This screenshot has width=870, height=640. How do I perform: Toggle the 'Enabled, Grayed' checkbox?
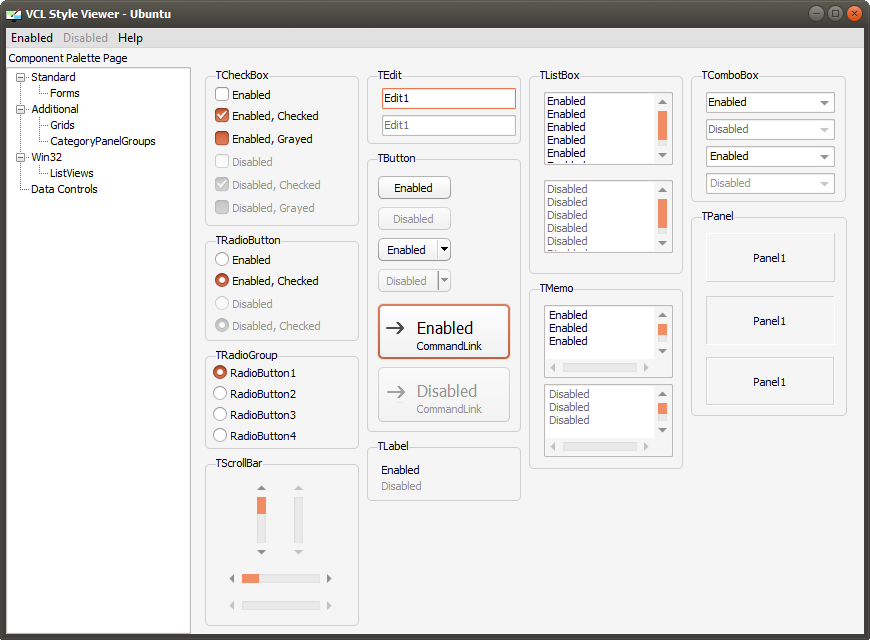click(x=222, y=138)
